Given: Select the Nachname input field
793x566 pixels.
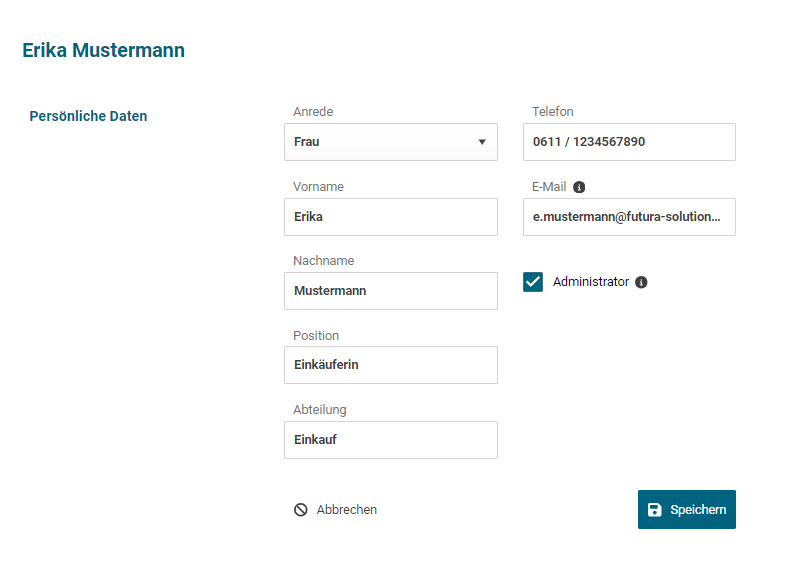Looking at the screenshot, I should click(390, 291).
